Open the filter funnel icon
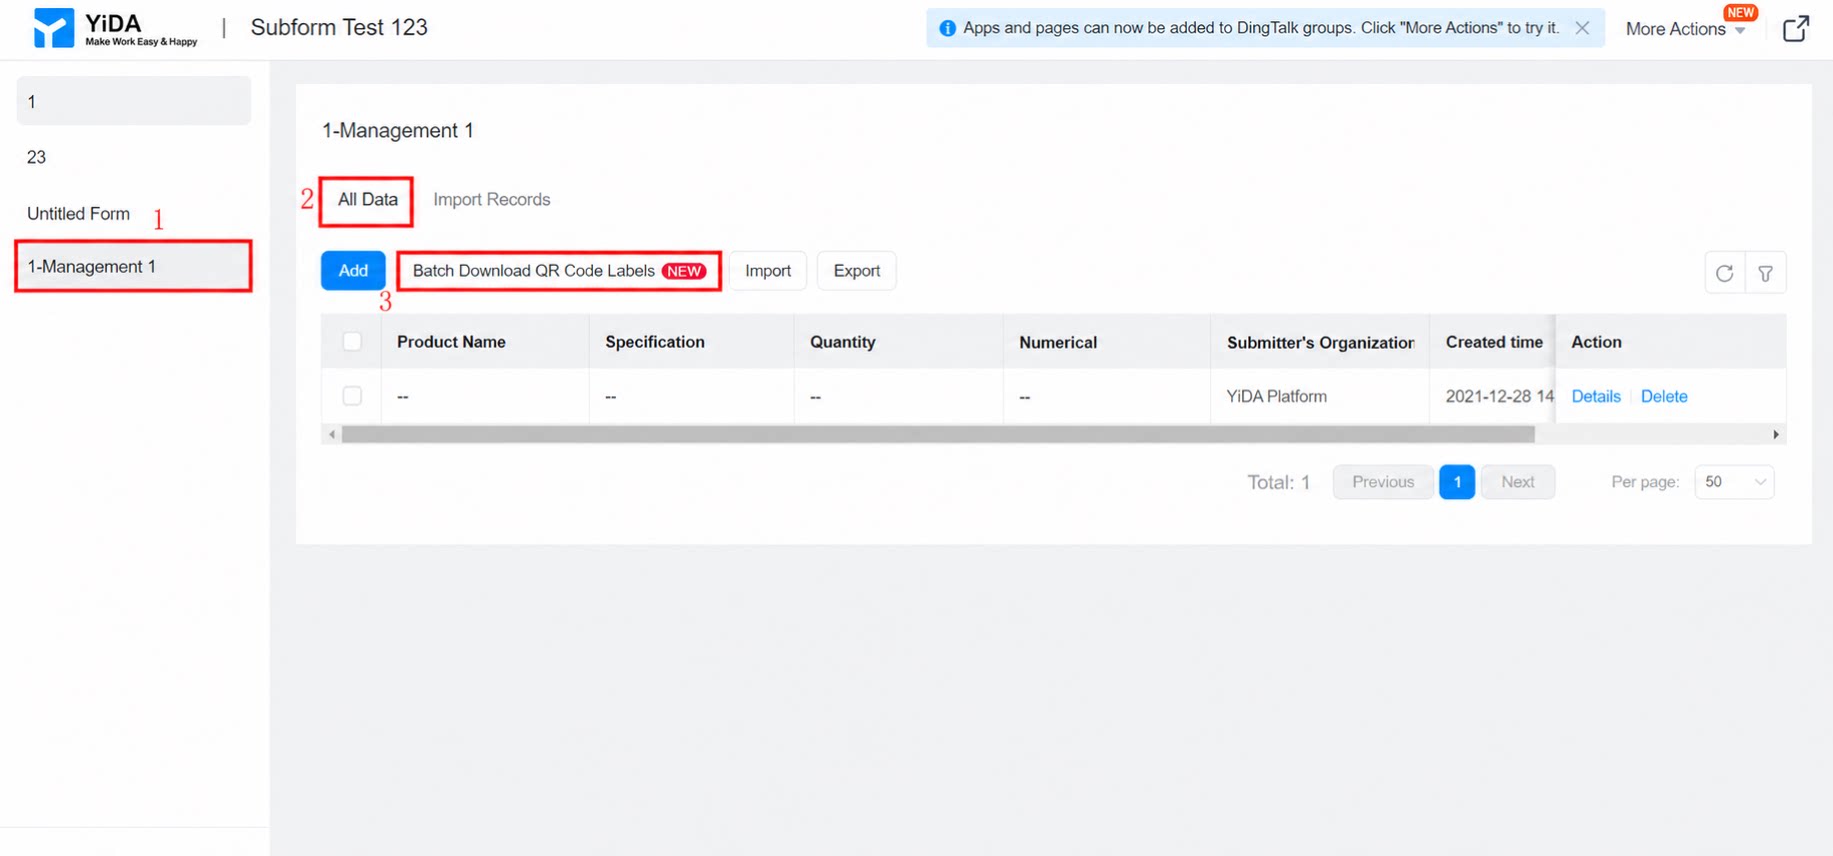 pos(1765,273)
